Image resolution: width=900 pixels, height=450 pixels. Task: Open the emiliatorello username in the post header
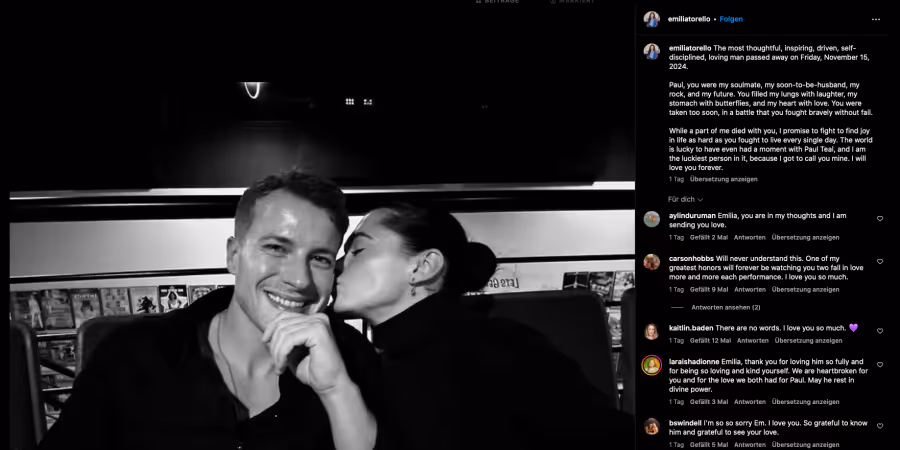tap(689, 19)
